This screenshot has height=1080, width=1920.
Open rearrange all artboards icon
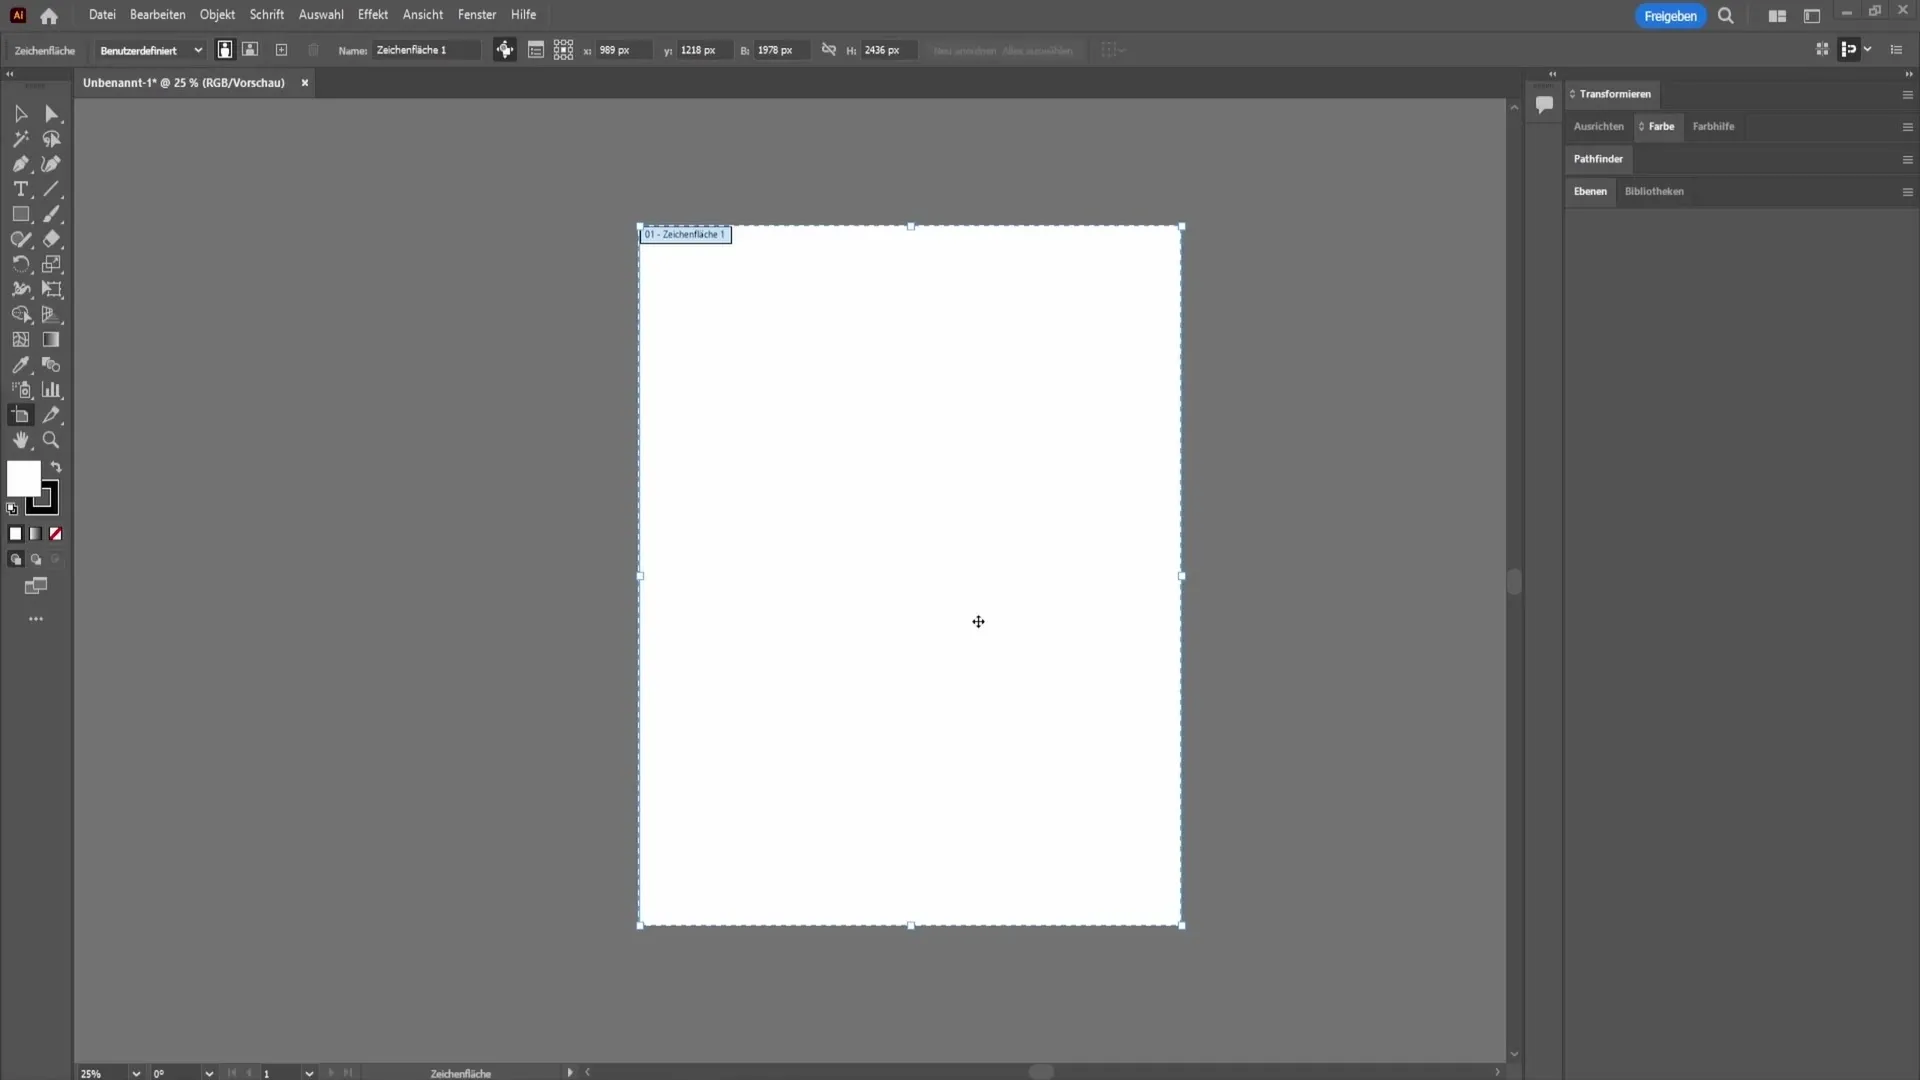(x=564, y=50)
